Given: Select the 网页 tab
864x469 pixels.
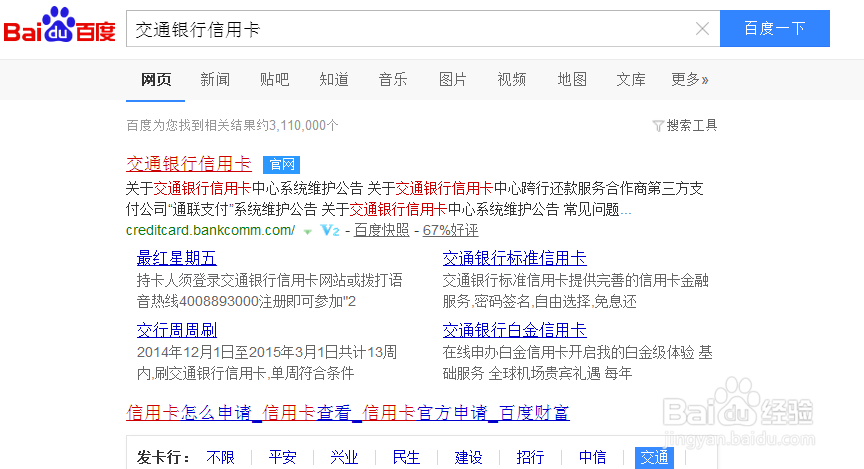Looking at the screenshot, I should [x=156, y=80].
